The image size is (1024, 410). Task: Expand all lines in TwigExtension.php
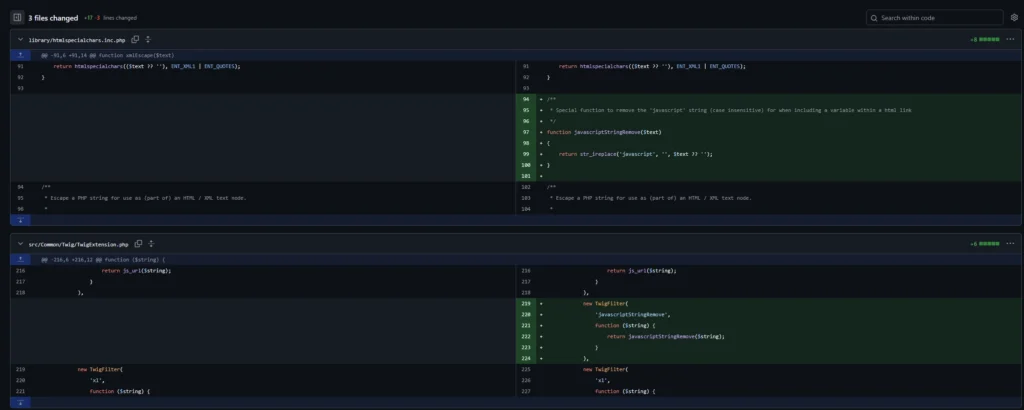[x=152, y=244]
